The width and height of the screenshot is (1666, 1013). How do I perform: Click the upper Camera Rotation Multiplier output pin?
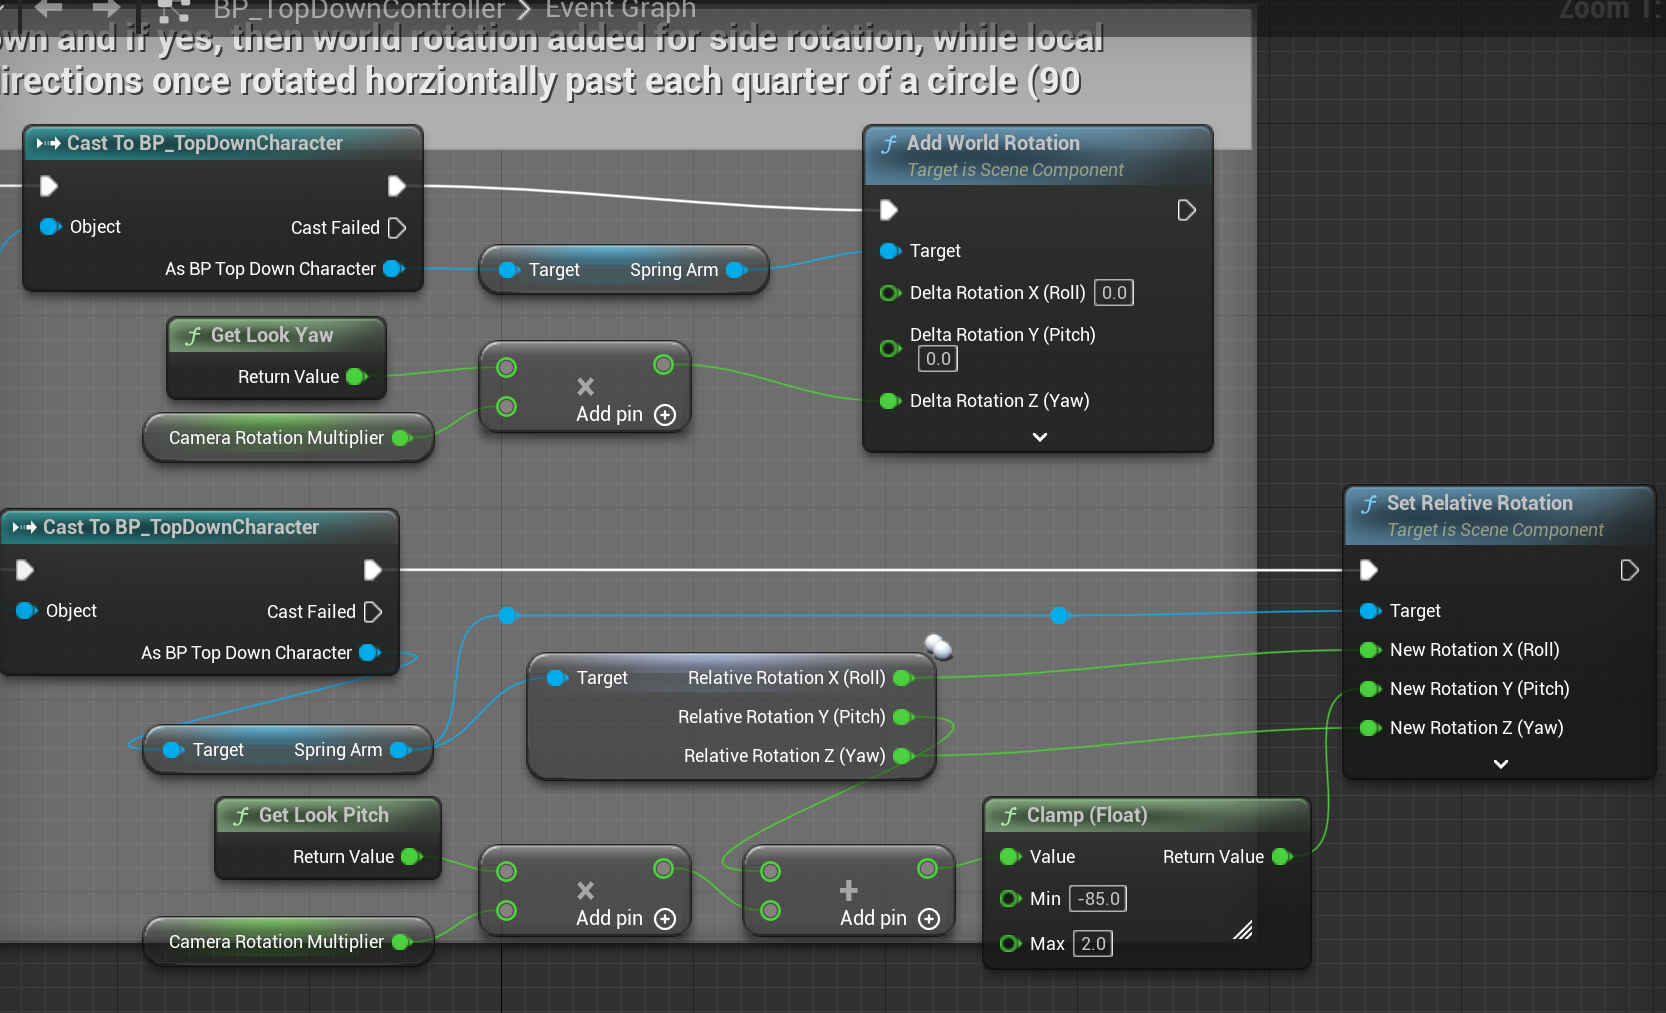402,438
